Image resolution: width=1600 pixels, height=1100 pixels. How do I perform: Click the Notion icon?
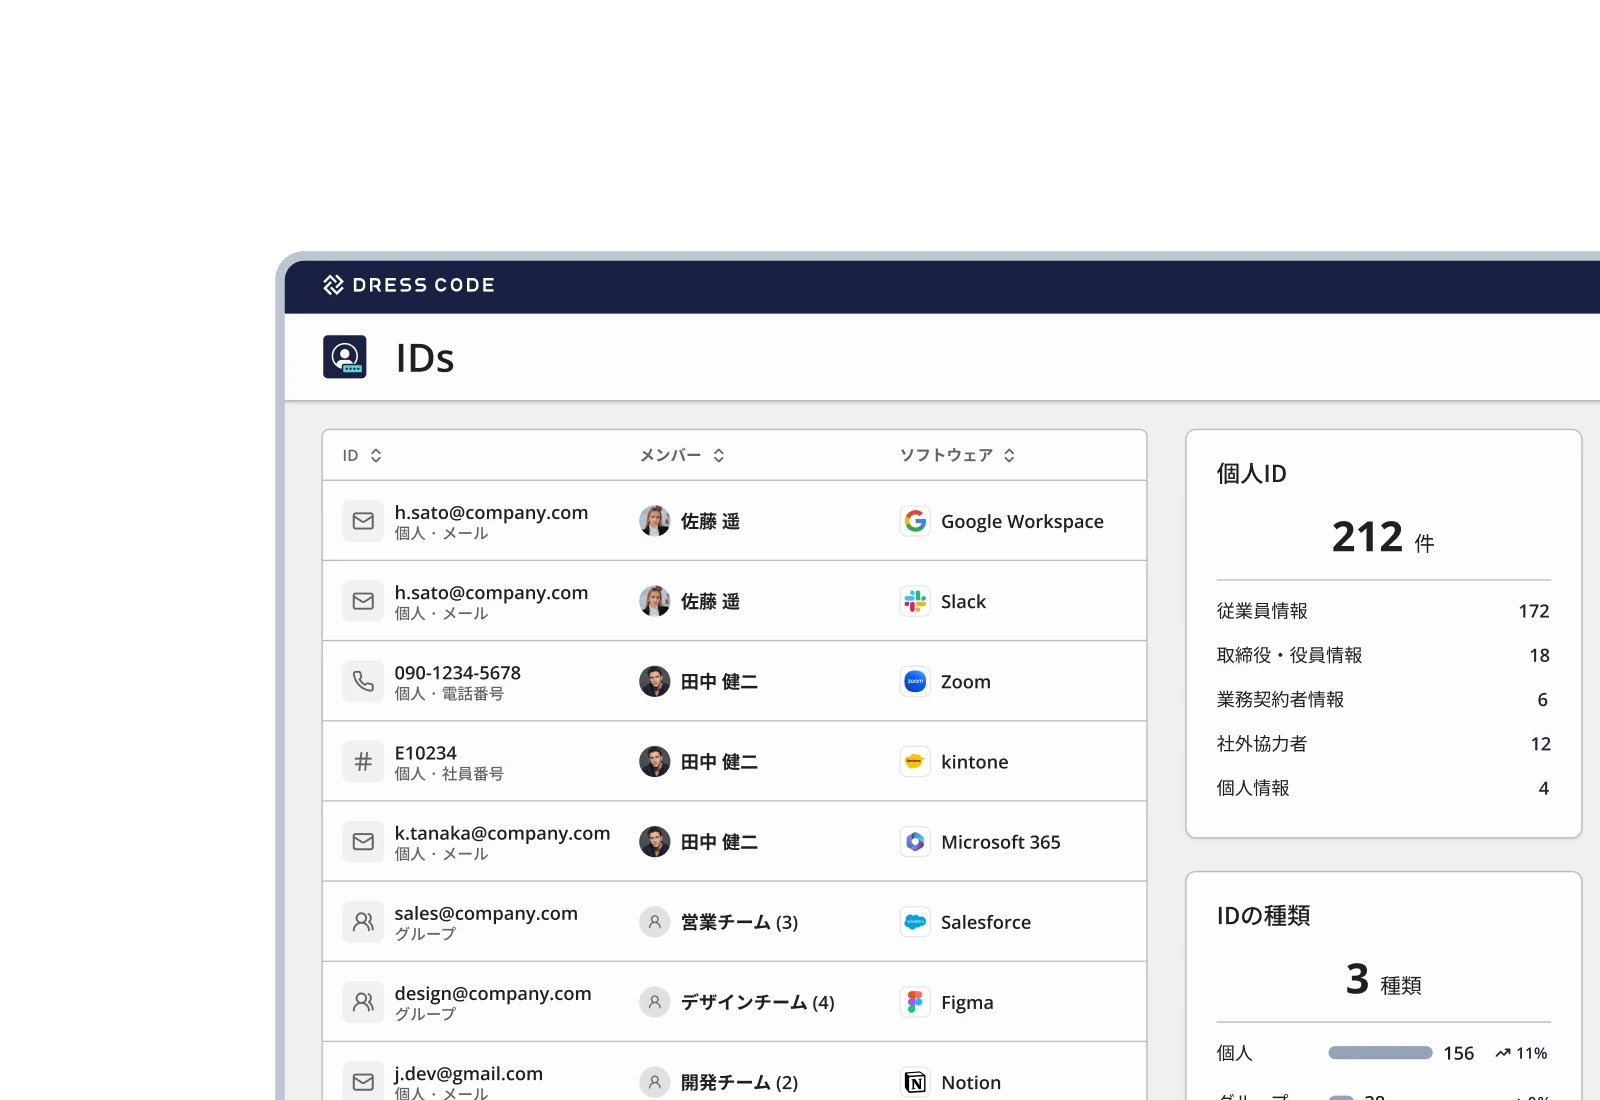click(915, 1082)
